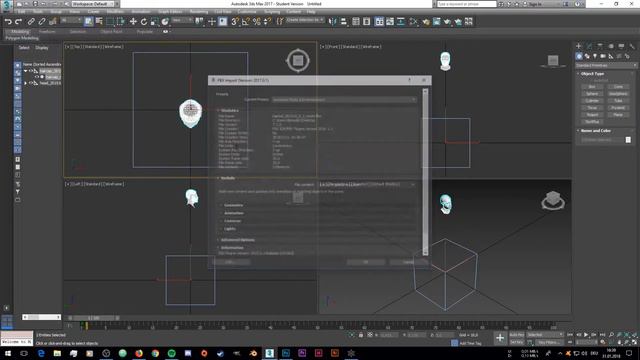The height and width of the screenshot is (360, 640).
Task: Open the Standard Primitives dropdown
Action: pos(606,65)
